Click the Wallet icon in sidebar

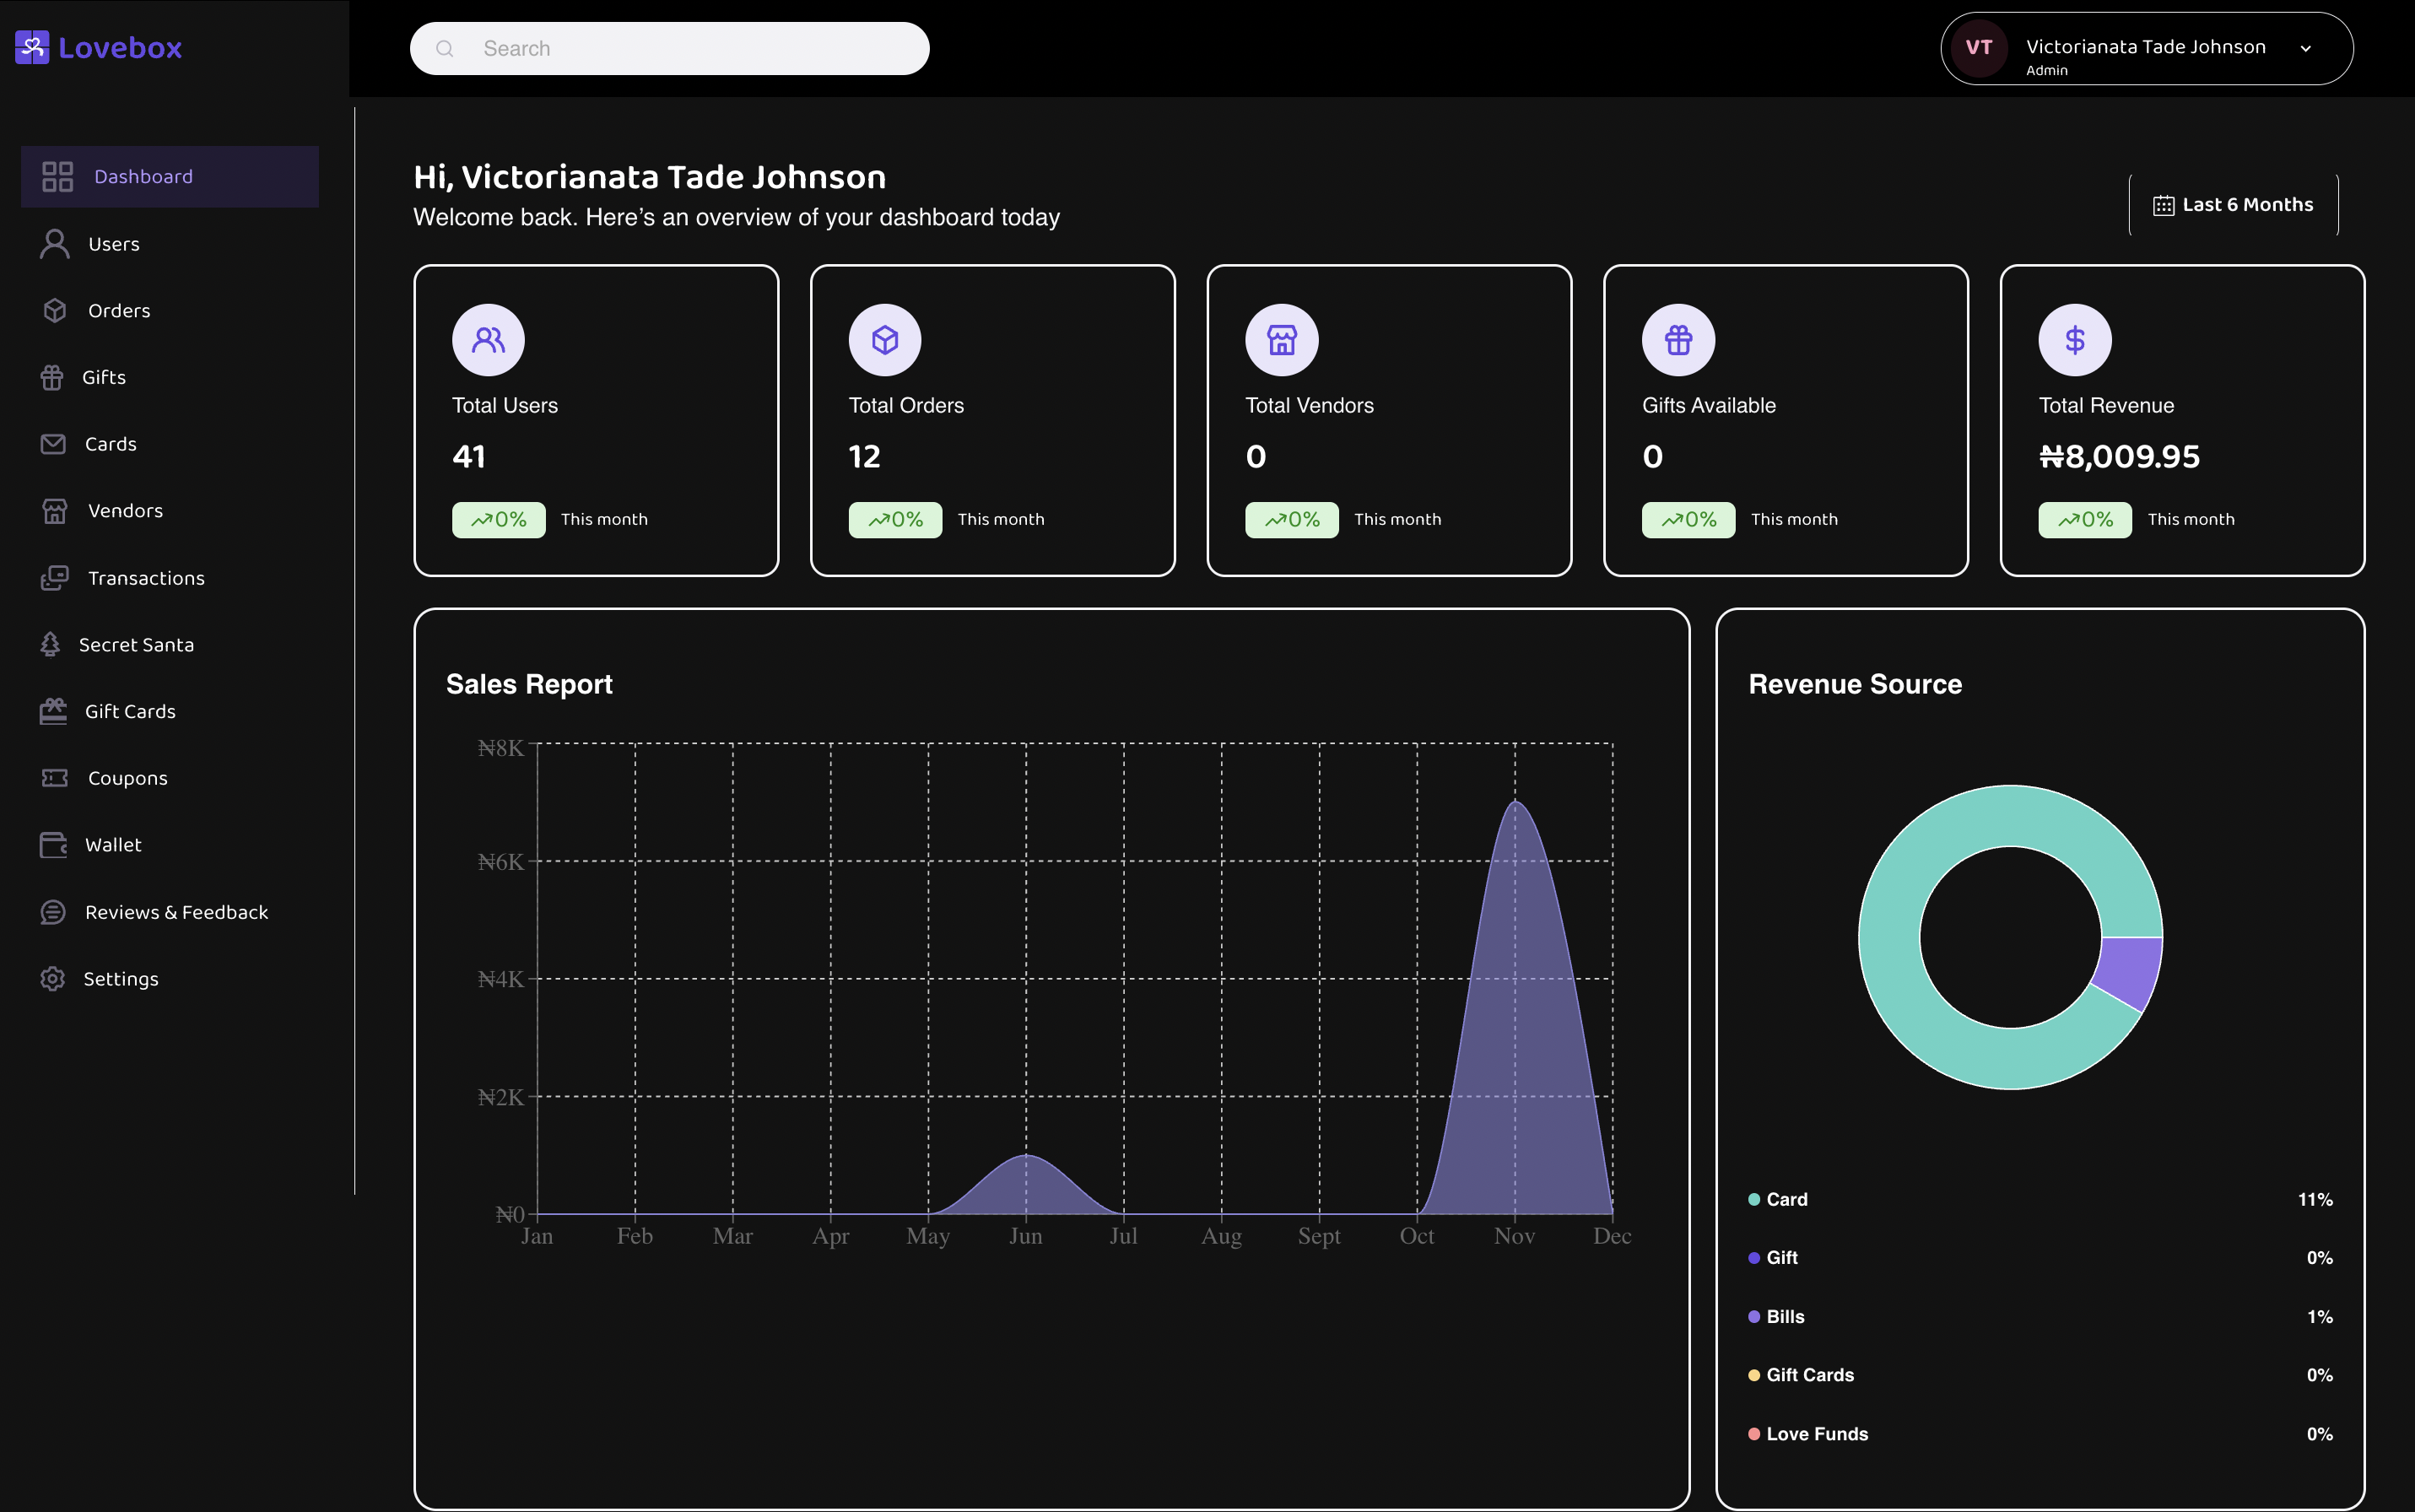tap(53, 845)
